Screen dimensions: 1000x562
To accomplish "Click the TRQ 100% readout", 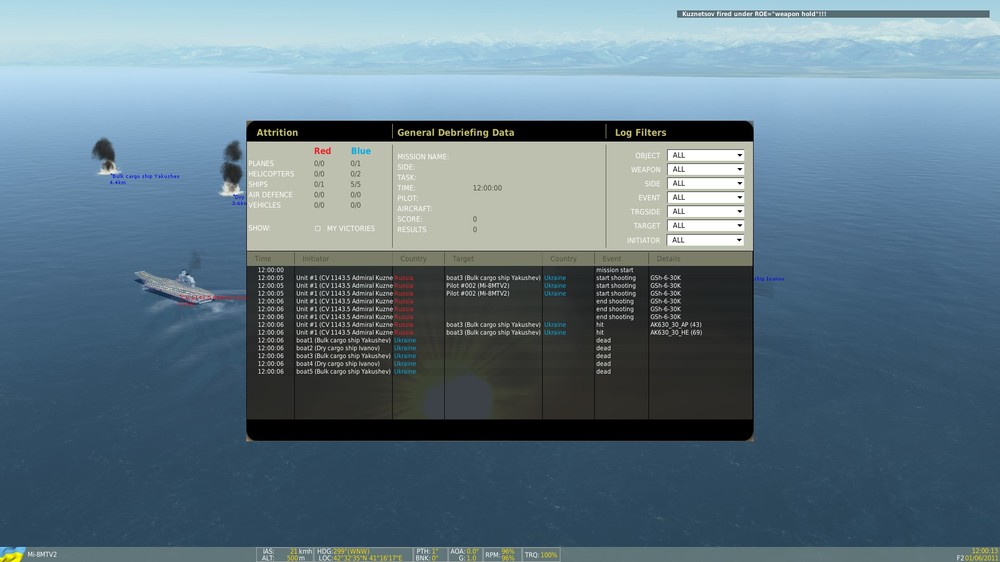I will tap(541, 555).
